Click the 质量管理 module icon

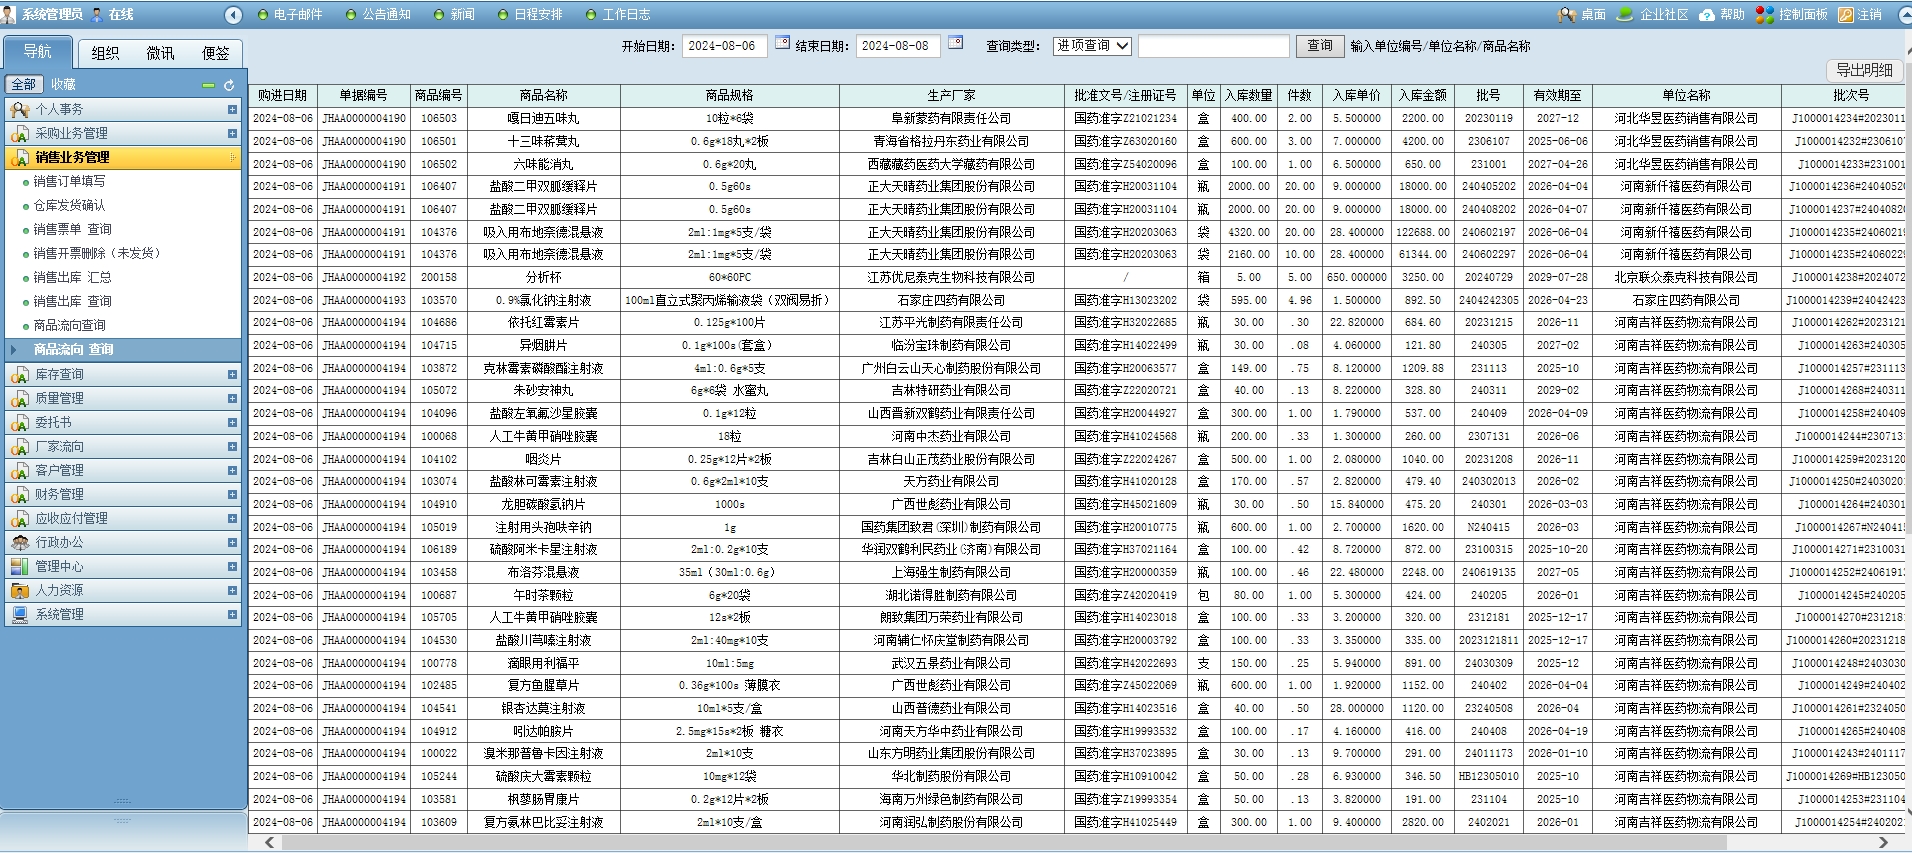19,398
